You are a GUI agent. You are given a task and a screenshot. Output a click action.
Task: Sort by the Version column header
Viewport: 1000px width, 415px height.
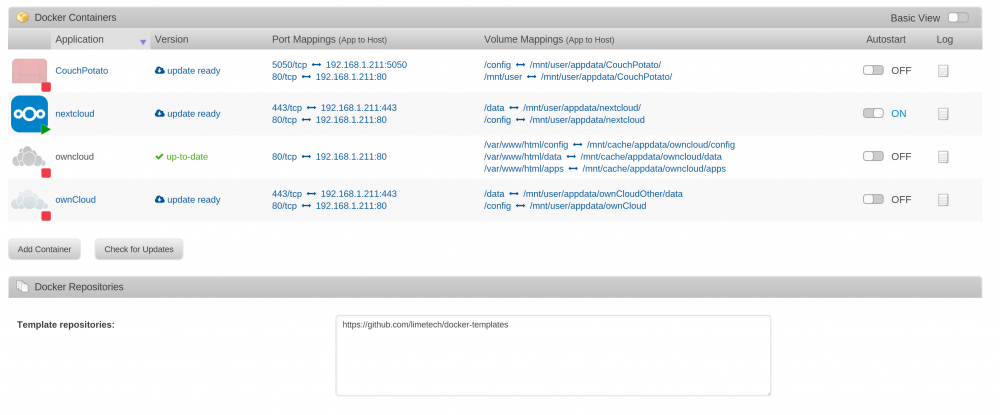pos(172,40)
